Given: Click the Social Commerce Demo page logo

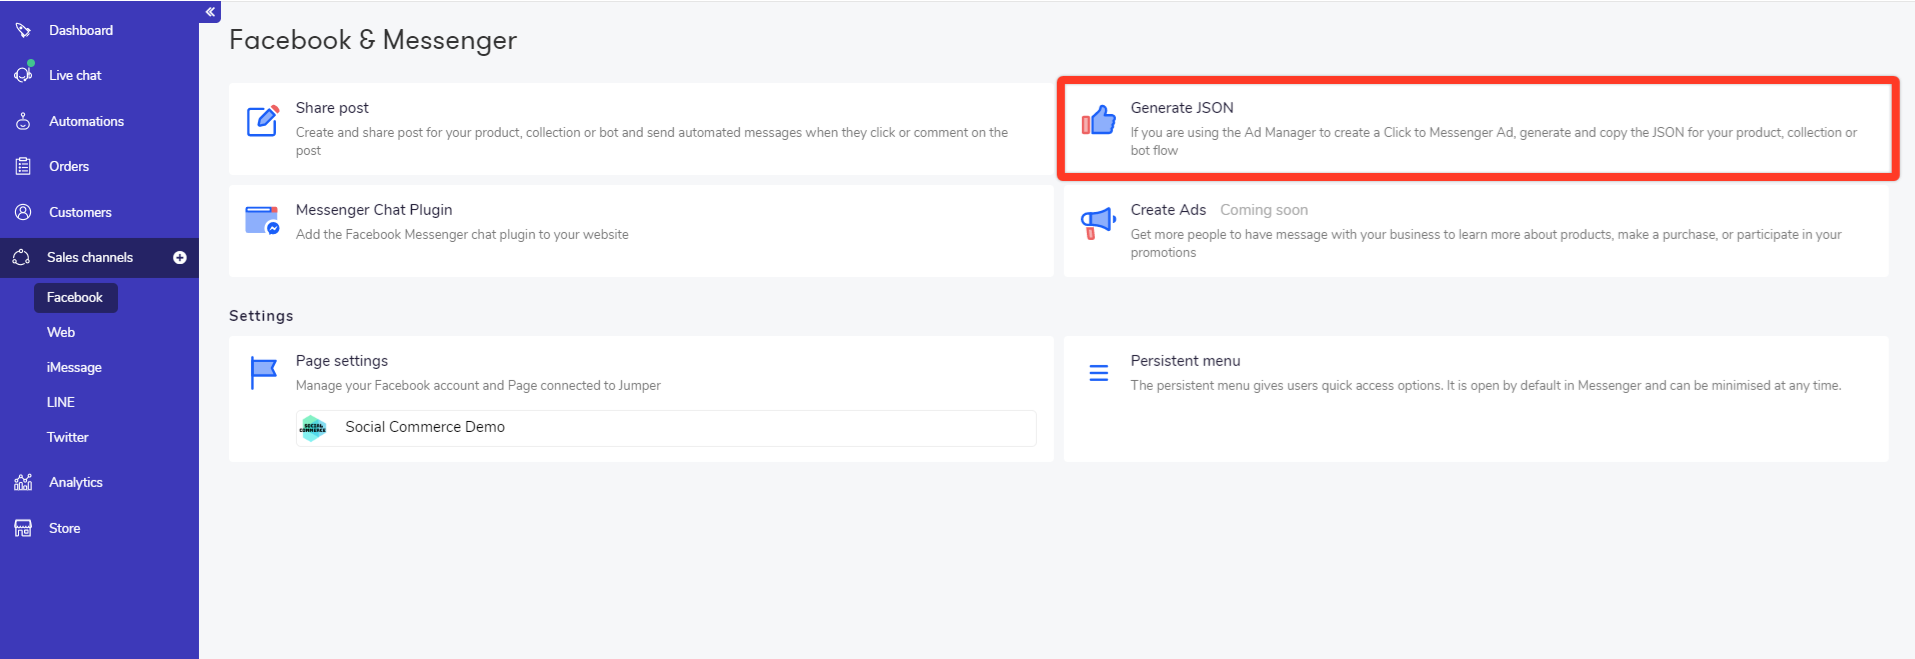Looking at the screenshot, I should 313,428.
